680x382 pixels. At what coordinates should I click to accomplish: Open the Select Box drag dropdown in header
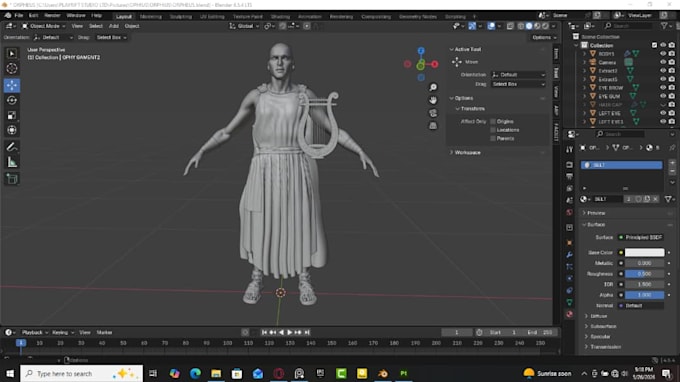[111, 38]
